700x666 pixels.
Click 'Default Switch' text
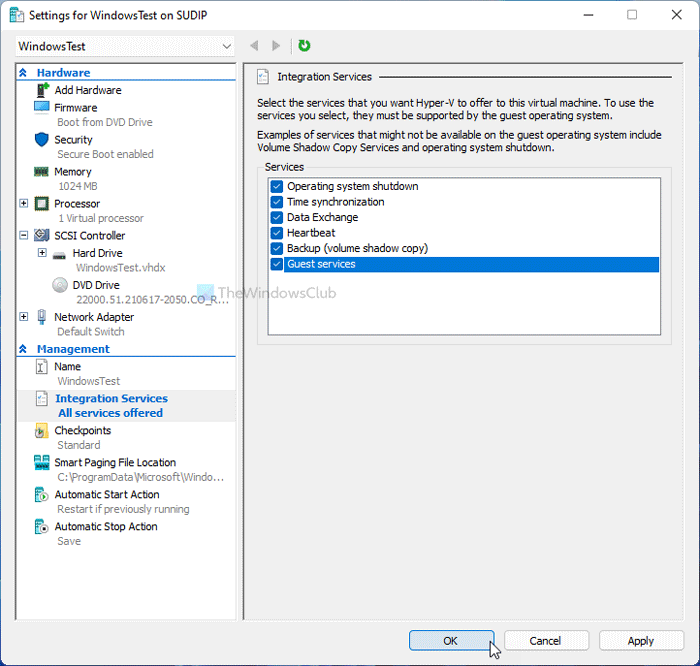coord(91,332)
